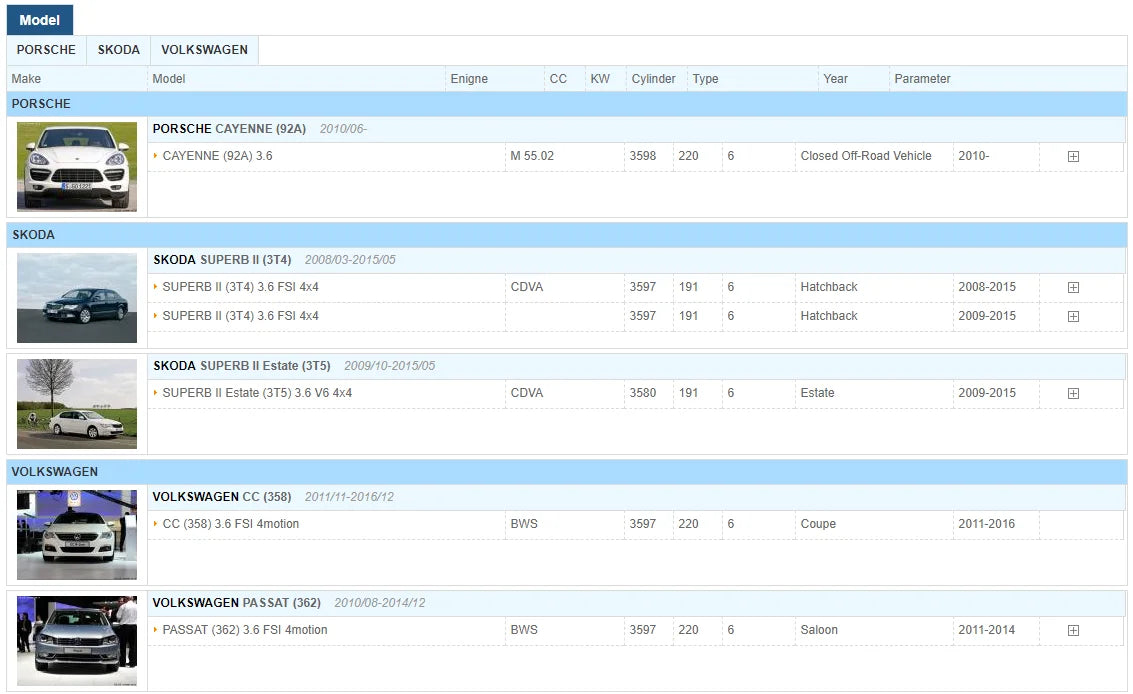Screen dimensions: 1133x694
Task: Open the Skoda Superb II dark sedan thumbnail
Action: (x=77, y=298)
